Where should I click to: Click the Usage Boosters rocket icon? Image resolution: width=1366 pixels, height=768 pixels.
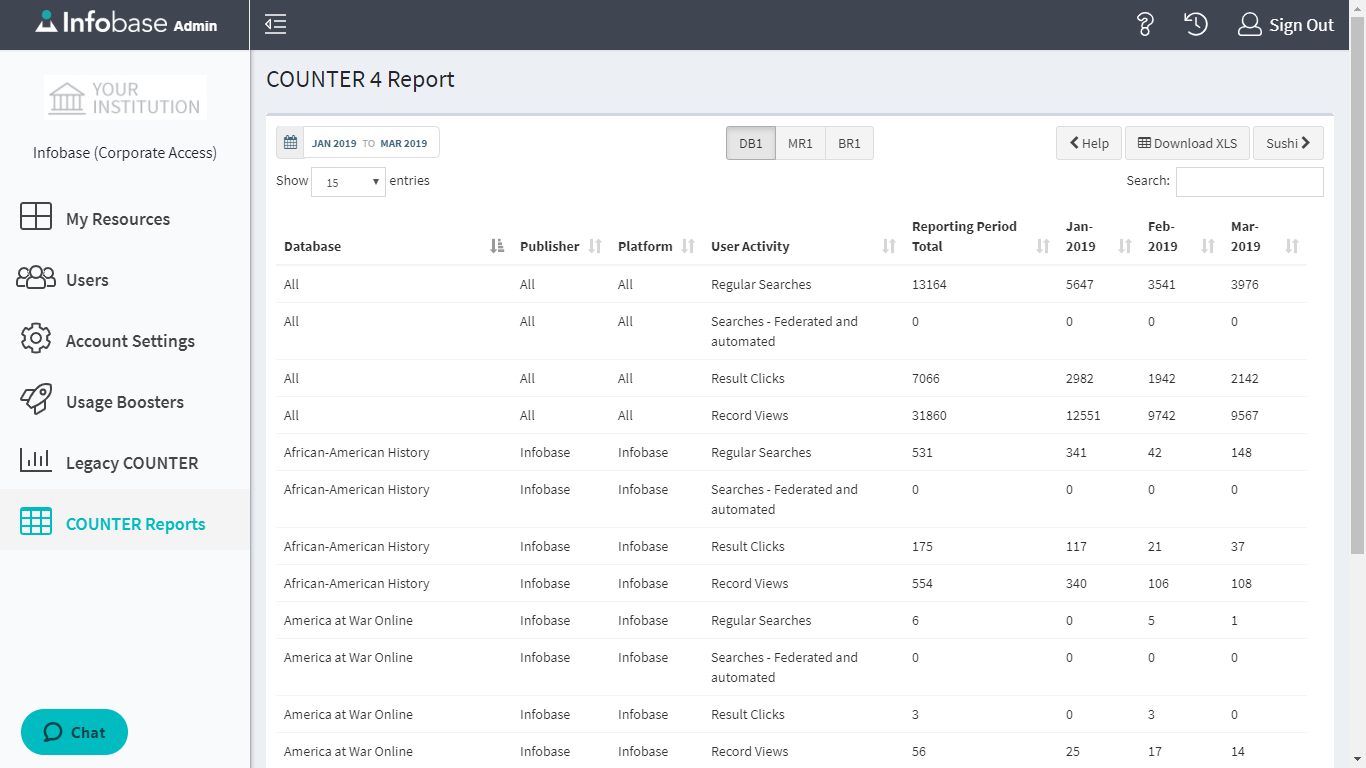click(x=36, y=400)
